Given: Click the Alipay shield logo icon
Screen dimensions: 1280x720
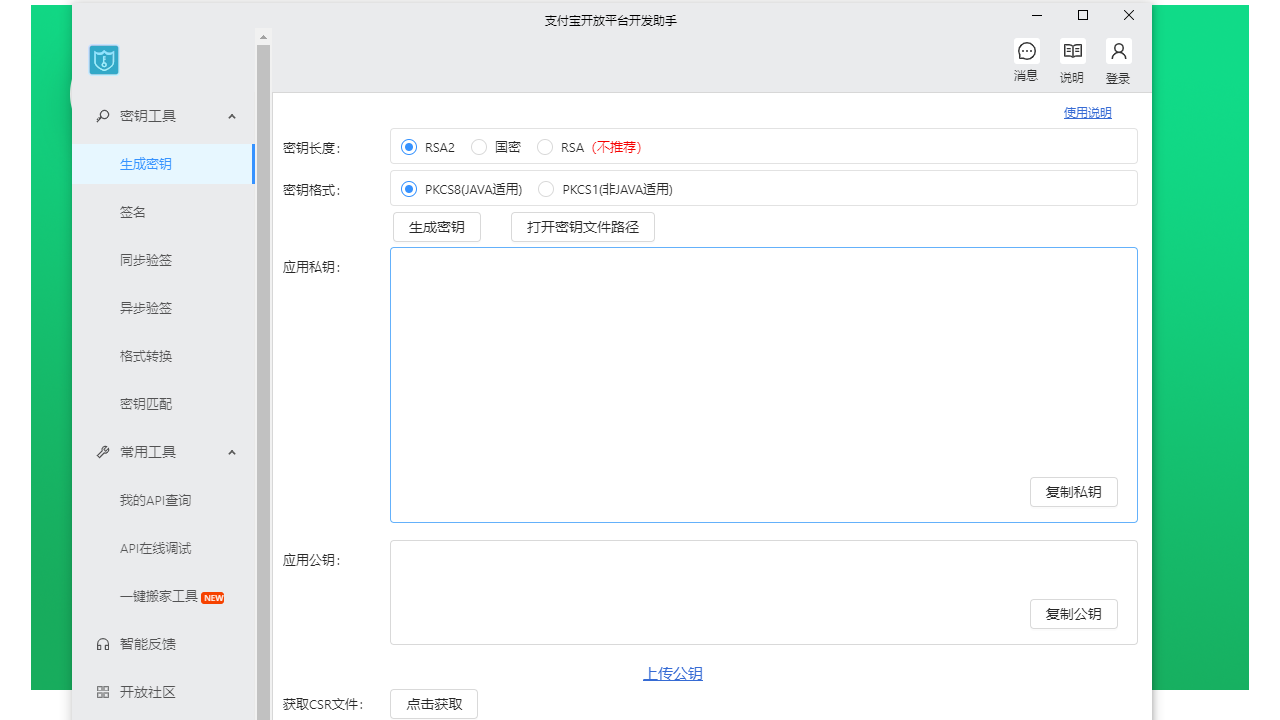Looking at the screenshot, I should (x=104, y=60).
